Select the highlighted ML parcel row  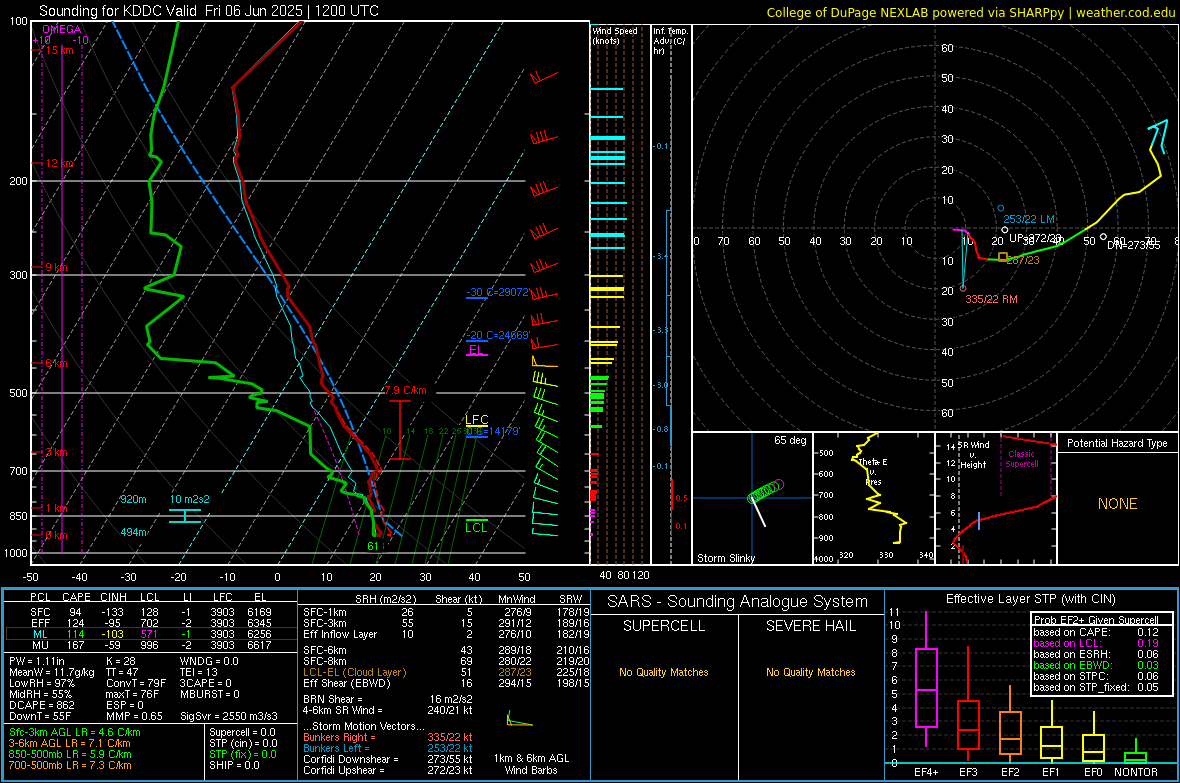tap(151, 634)
